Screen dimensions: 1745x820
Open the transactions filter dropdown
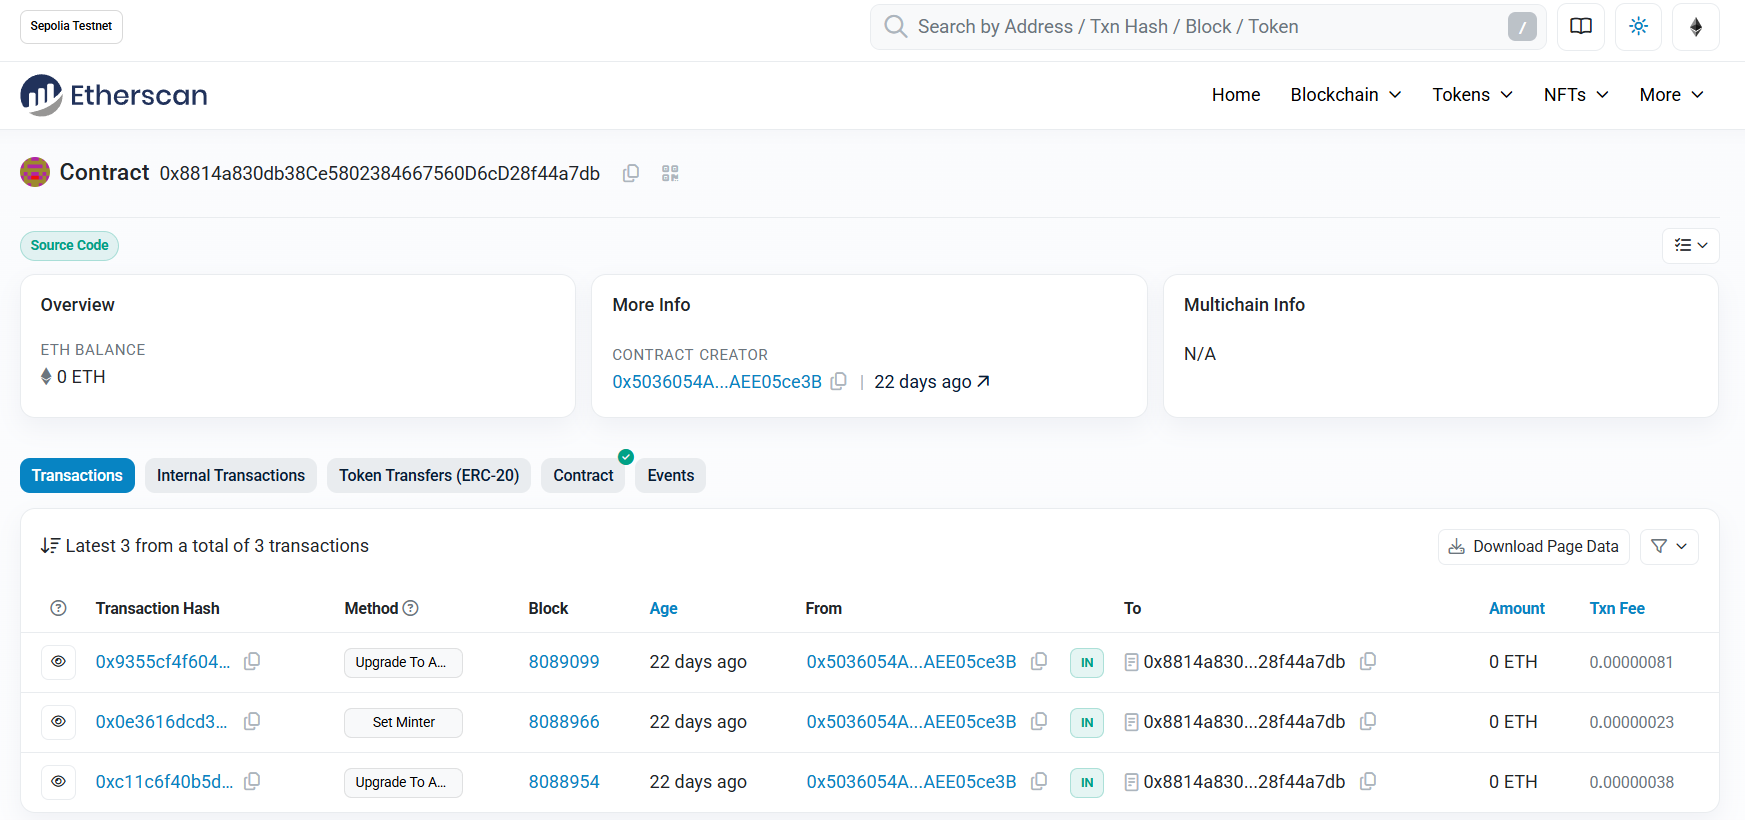pos(1669,546)
